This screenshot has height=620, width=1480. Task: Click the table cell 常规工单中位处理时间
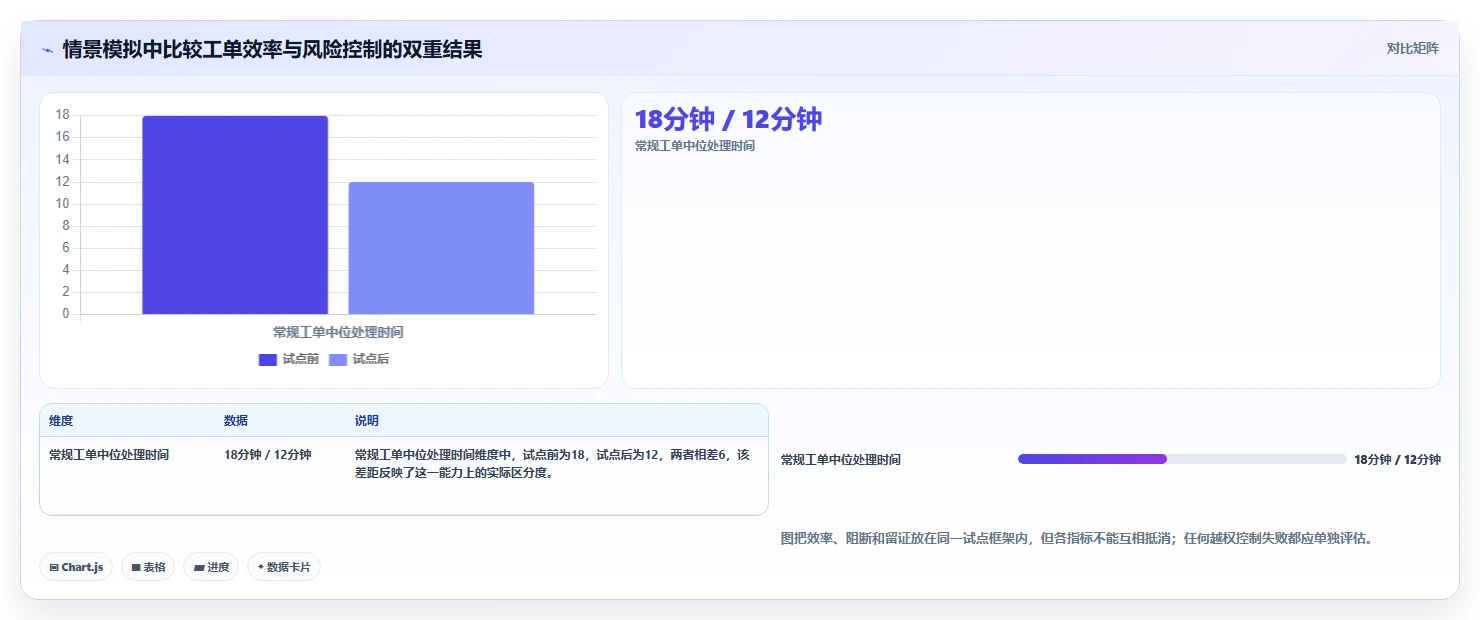(109, 455)
